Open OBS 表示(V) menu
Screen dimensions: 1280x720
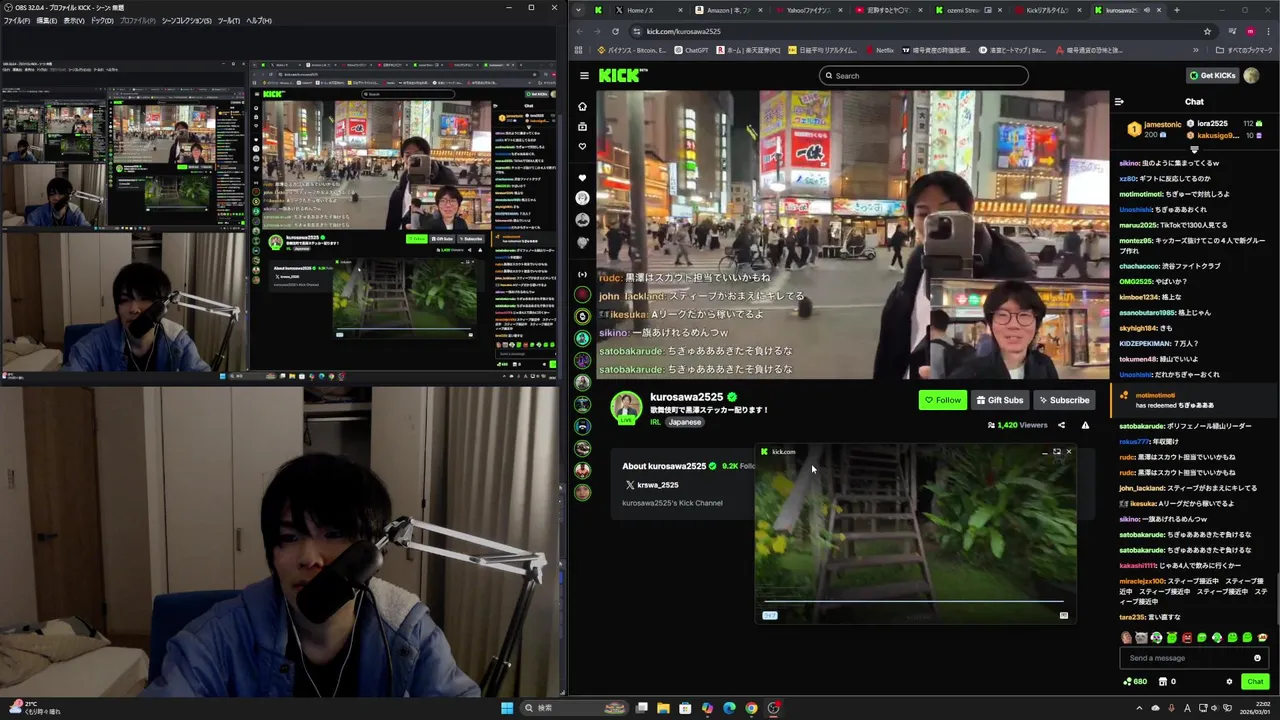74,20
